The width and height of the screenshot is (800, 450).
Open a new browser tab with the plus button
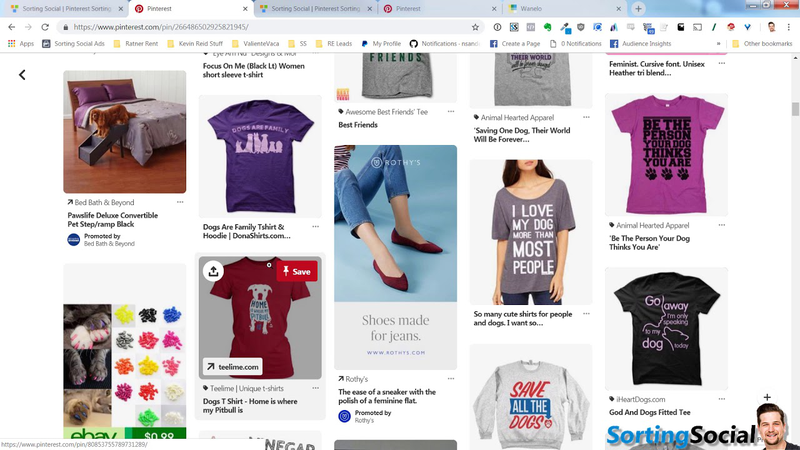pos(639,8)
